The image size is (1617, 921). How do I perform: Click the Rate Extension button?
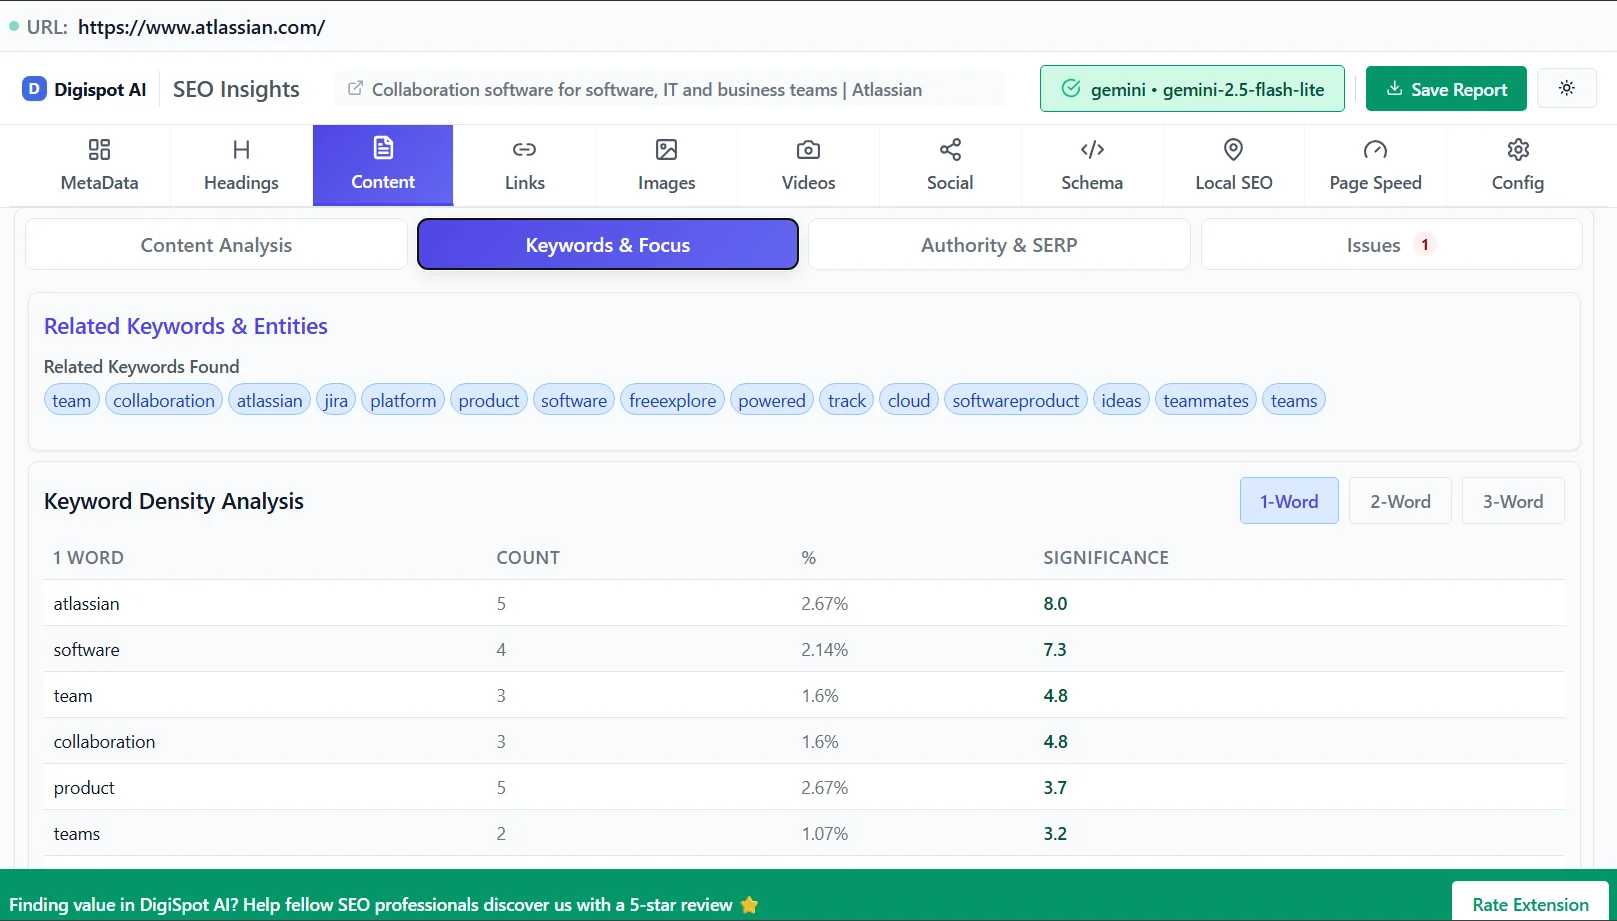1529,903
